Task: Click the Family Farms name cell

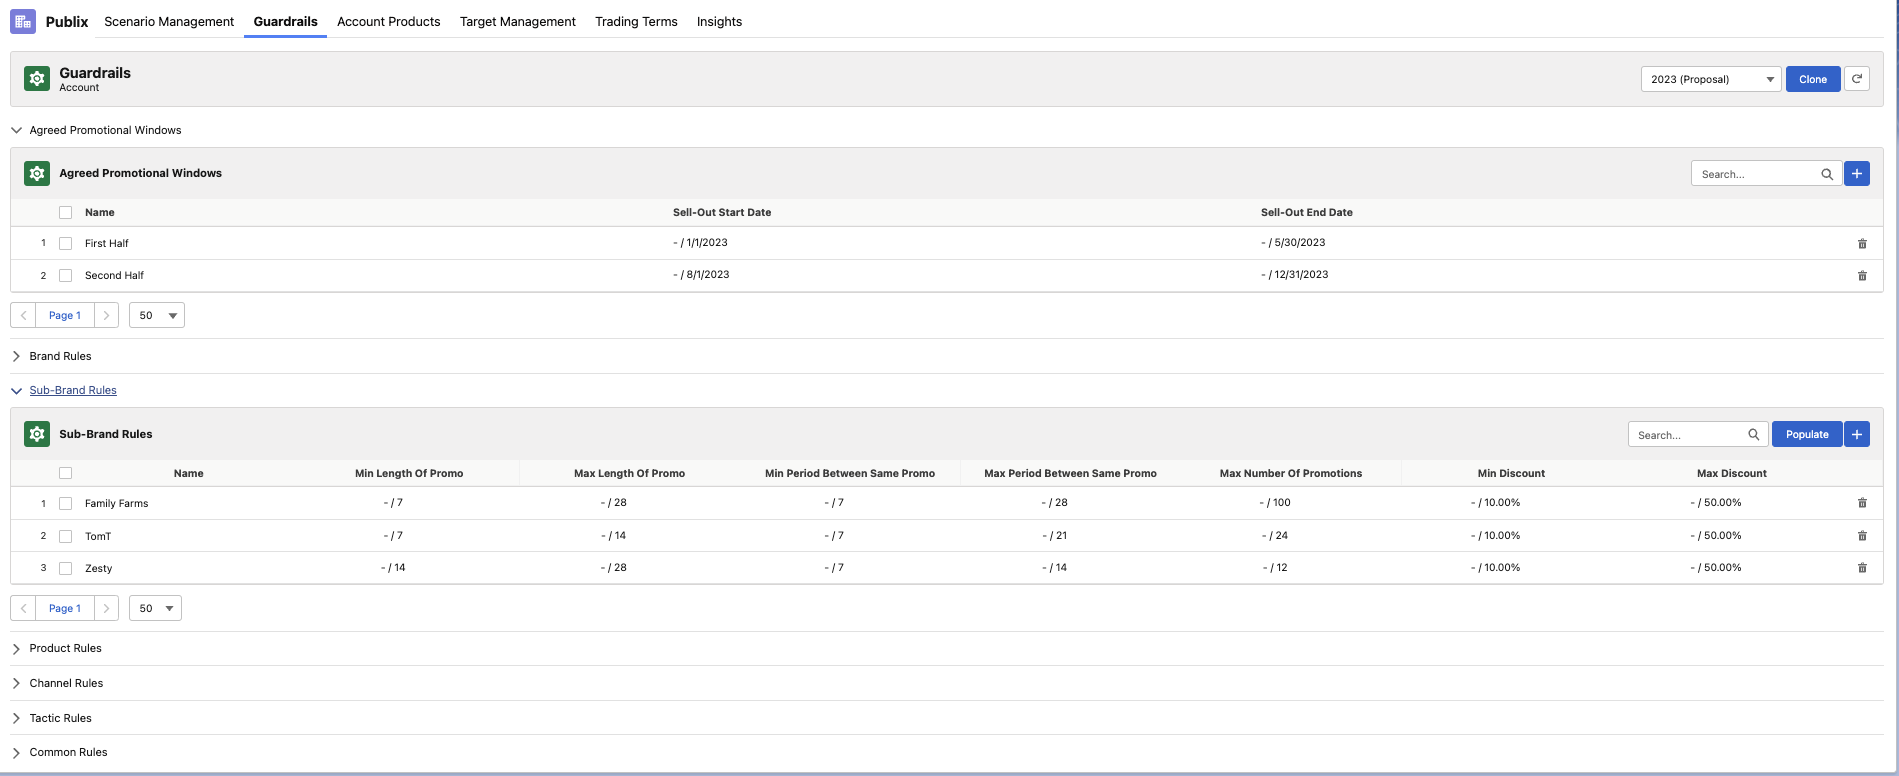Action: (116, 503)
